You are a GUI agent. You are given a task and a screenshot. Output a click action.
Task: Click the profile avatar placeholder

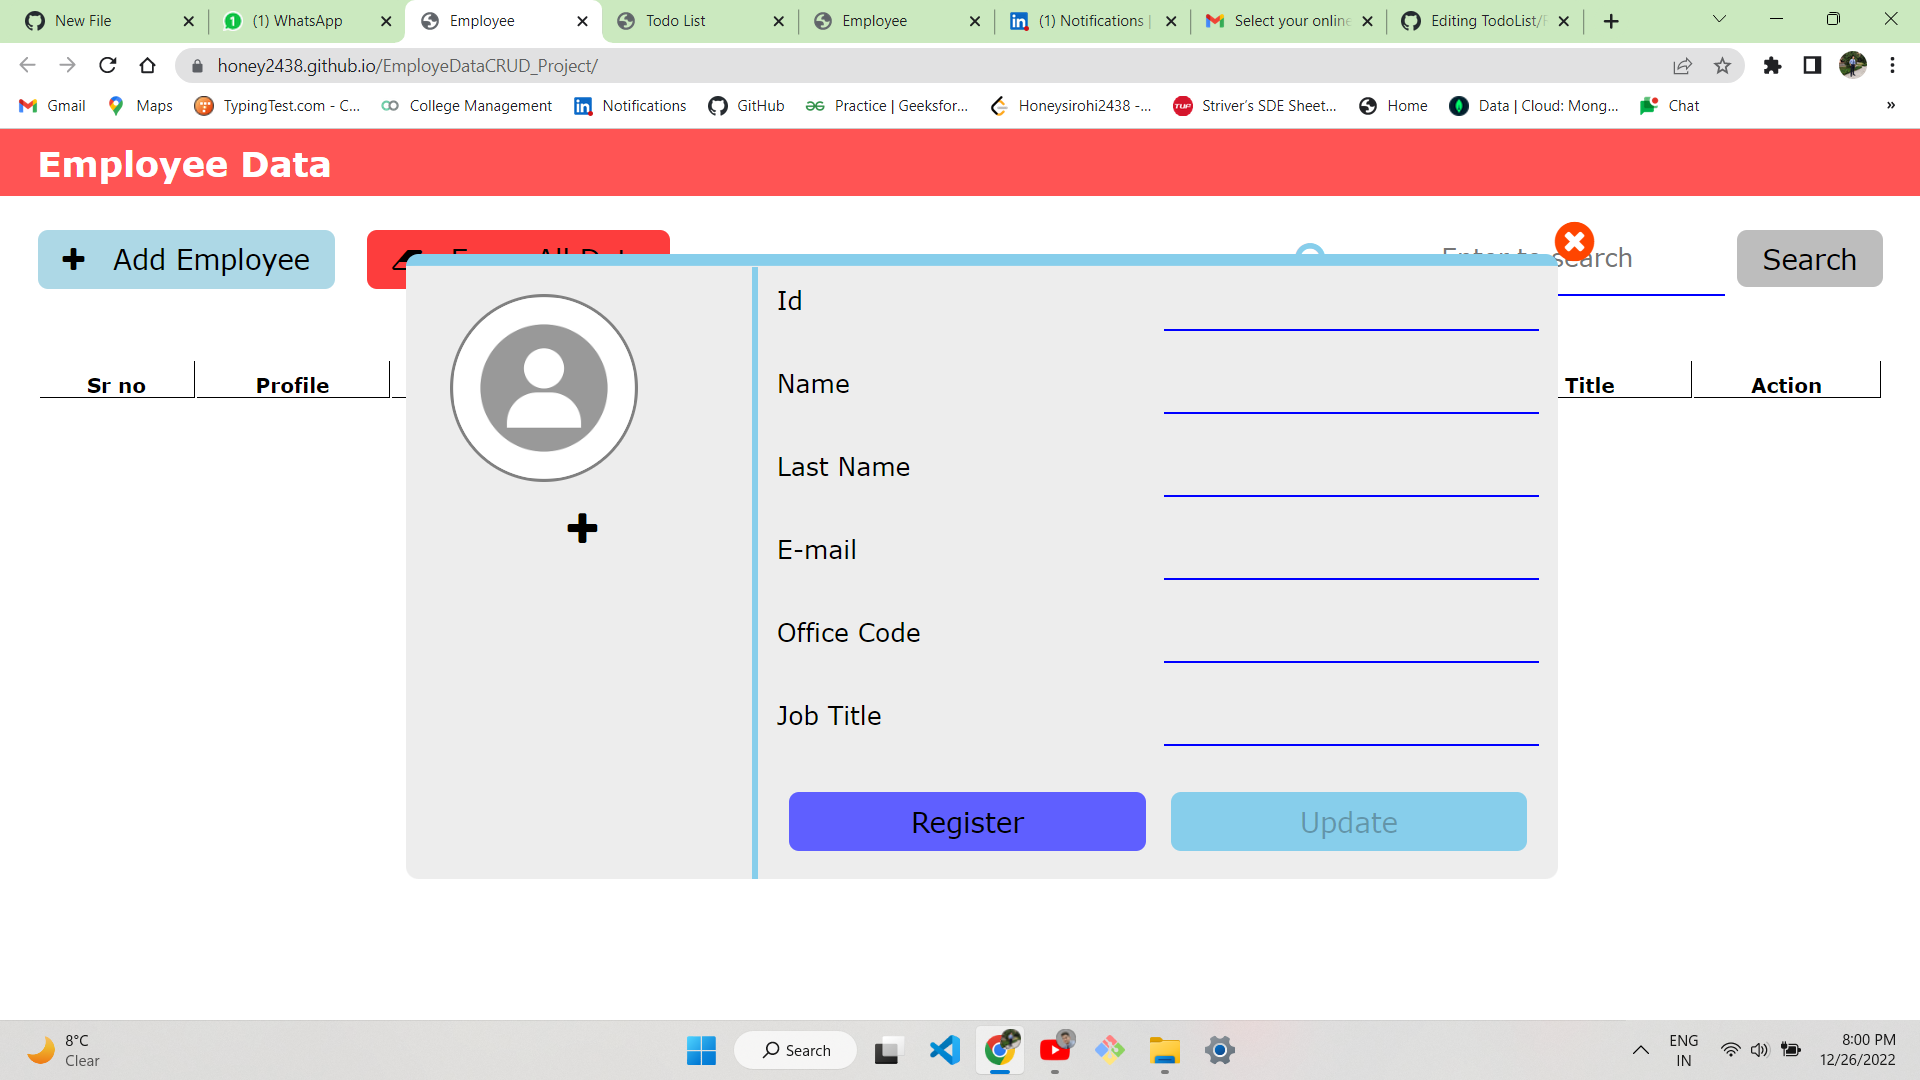coord(544,388)
